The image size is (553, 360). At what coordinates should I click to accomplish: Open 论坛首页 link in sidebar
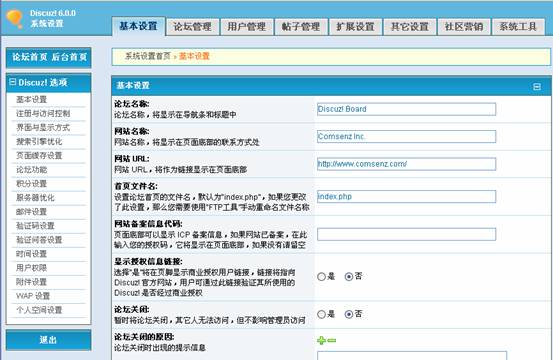point(30,57)
